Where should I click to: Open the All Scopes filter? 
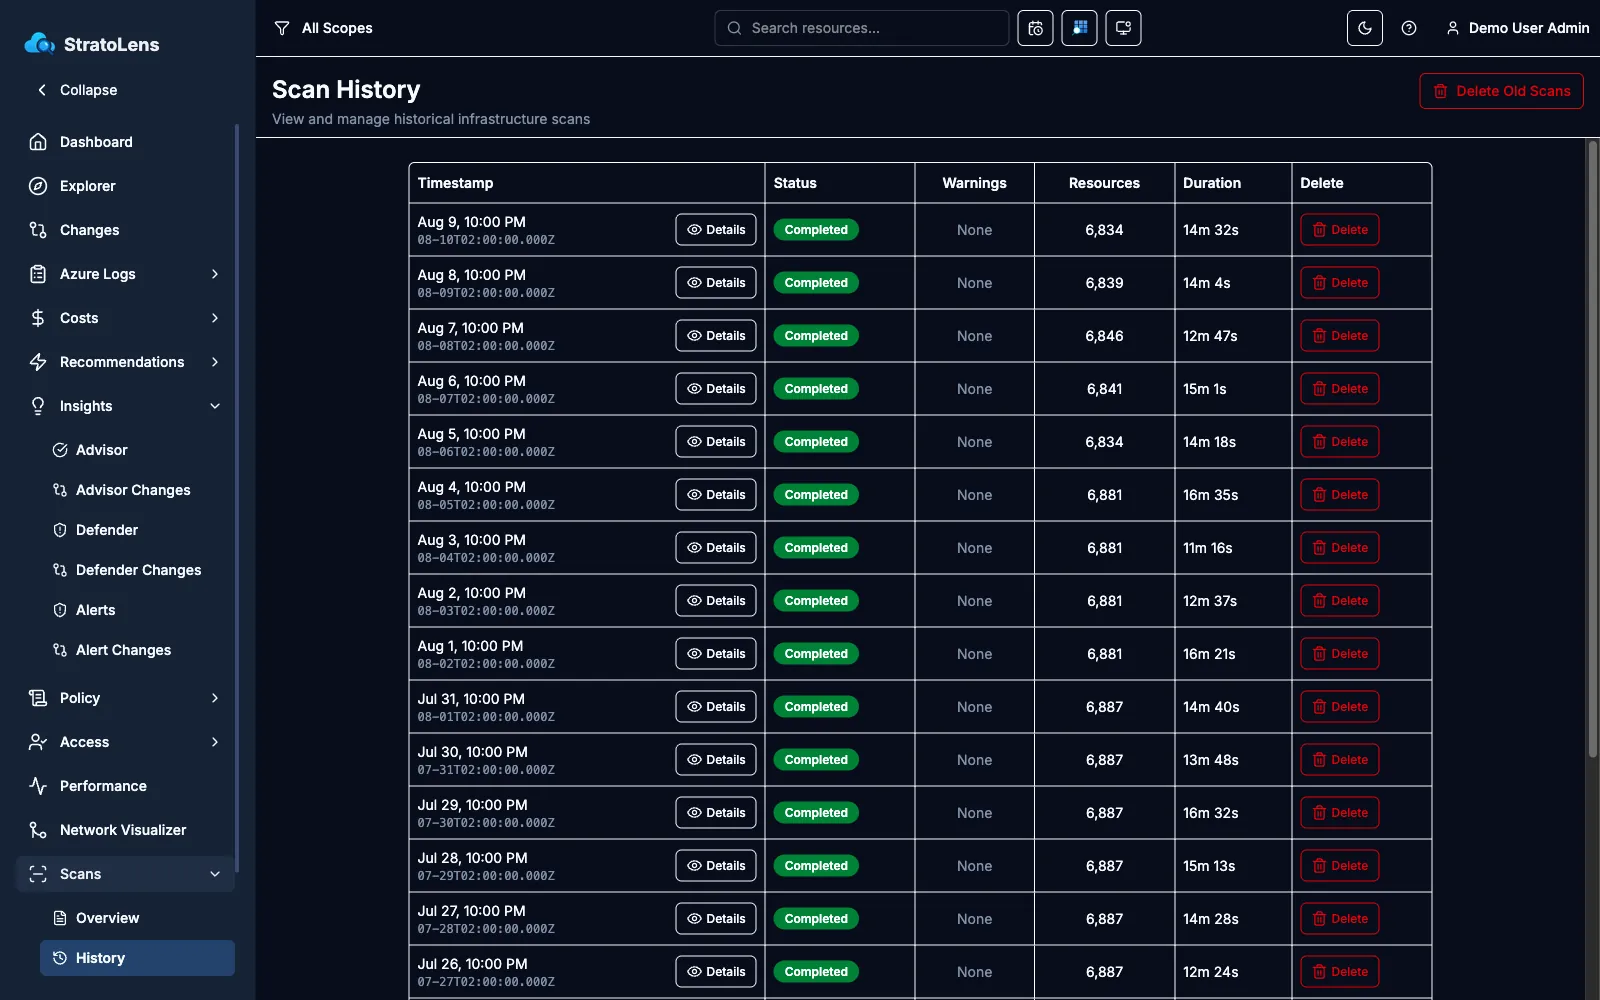323,28
